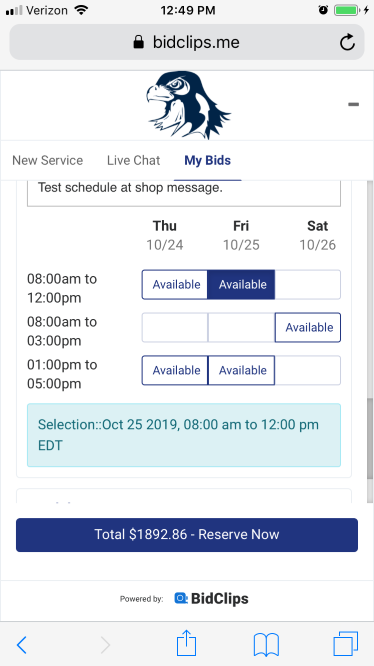The image size is (374, 666).
Task: Tap the bidclips.me address bar
Action: click(187, 42)
